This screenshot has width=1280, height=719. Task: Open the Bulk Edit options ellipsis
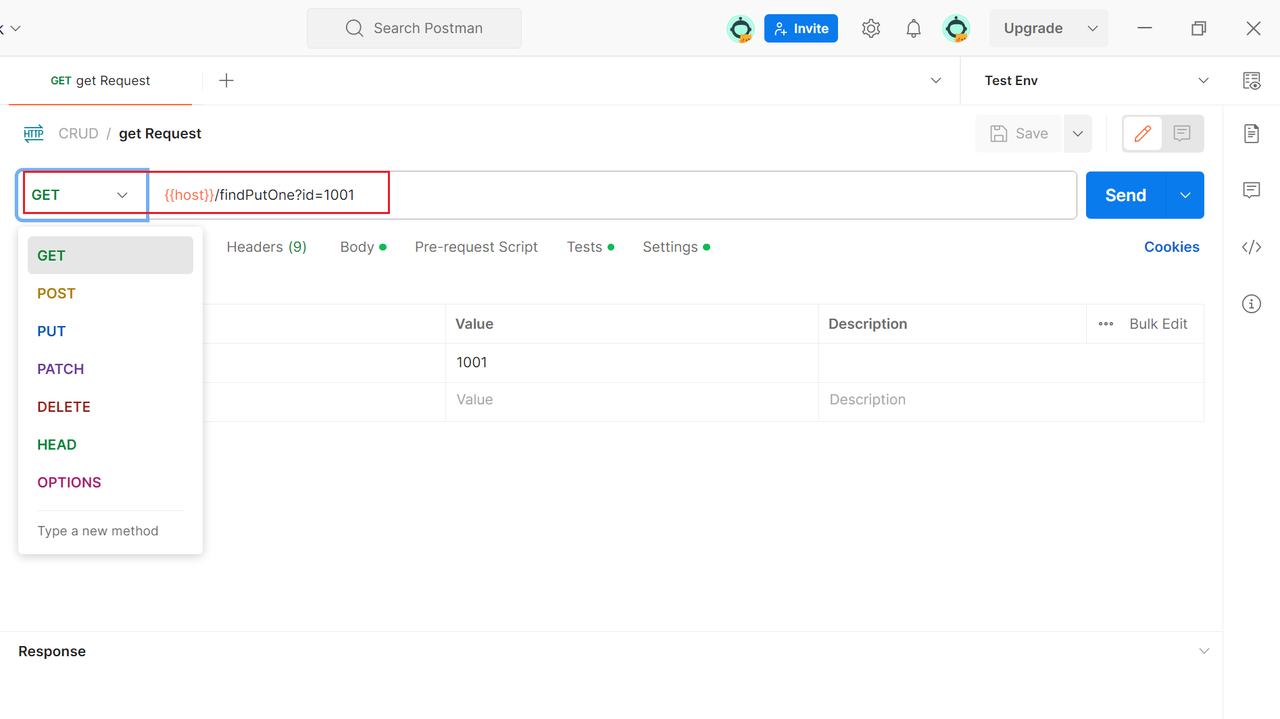[x=1106, y=324]
